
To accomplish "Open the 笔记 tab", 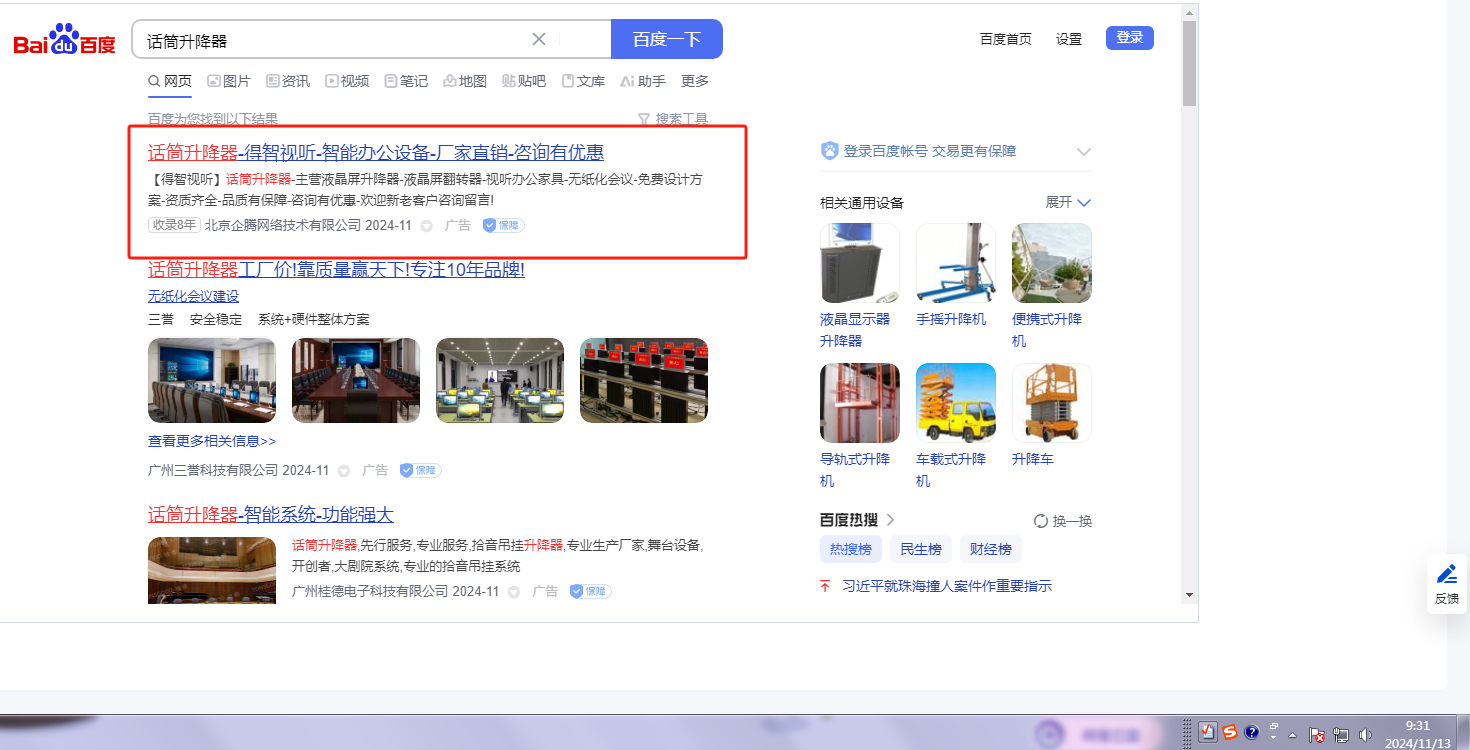I will (406, 81).
